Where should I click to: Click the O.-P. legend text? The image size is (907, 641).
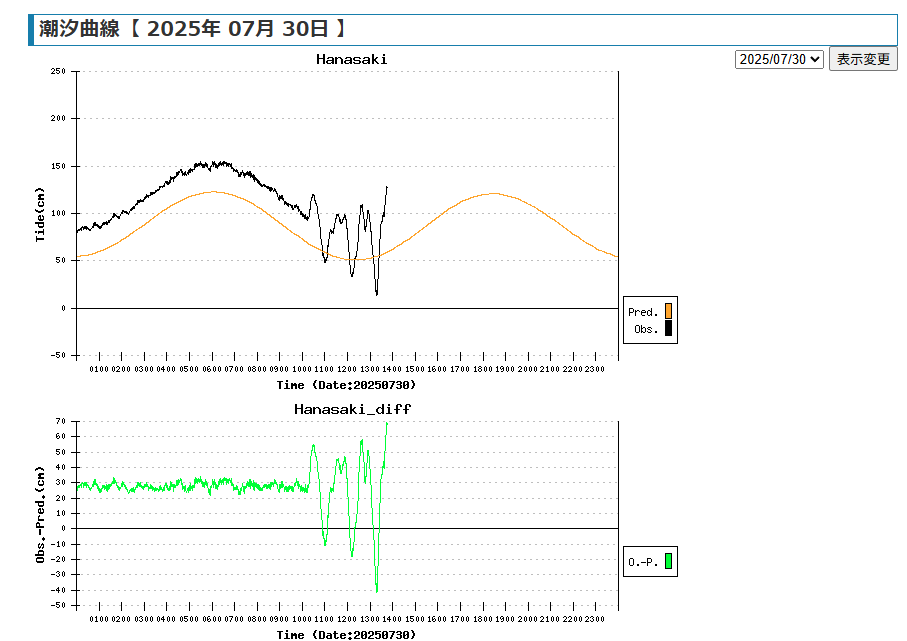tap(643, 562)
